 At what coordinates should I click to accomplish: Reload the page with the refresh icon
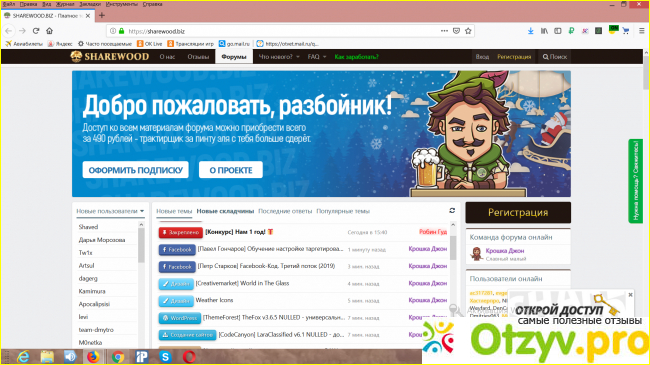tap(36, 31)
